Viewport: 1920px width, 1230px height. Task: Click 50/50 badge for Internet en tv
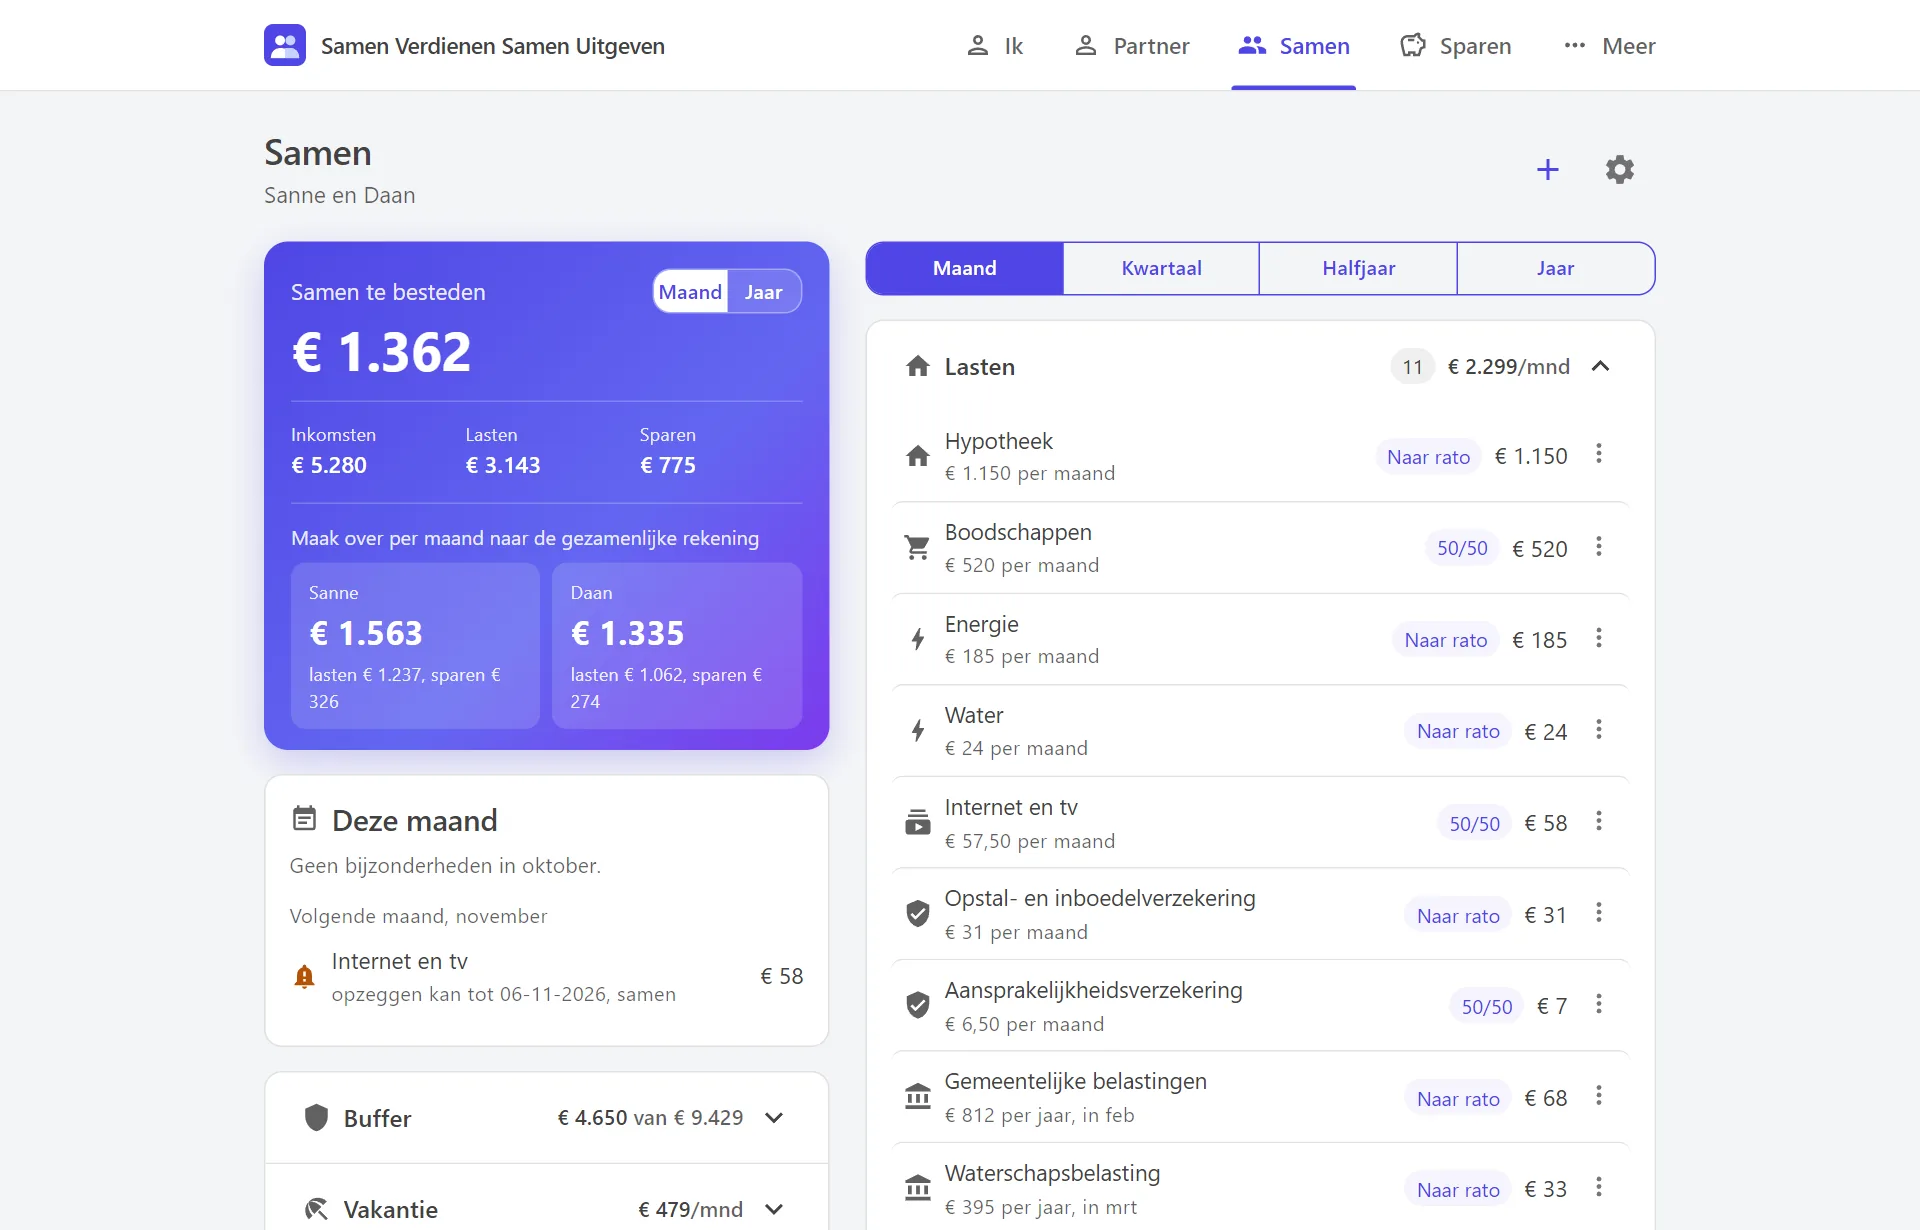click(x=1474, y=823)
